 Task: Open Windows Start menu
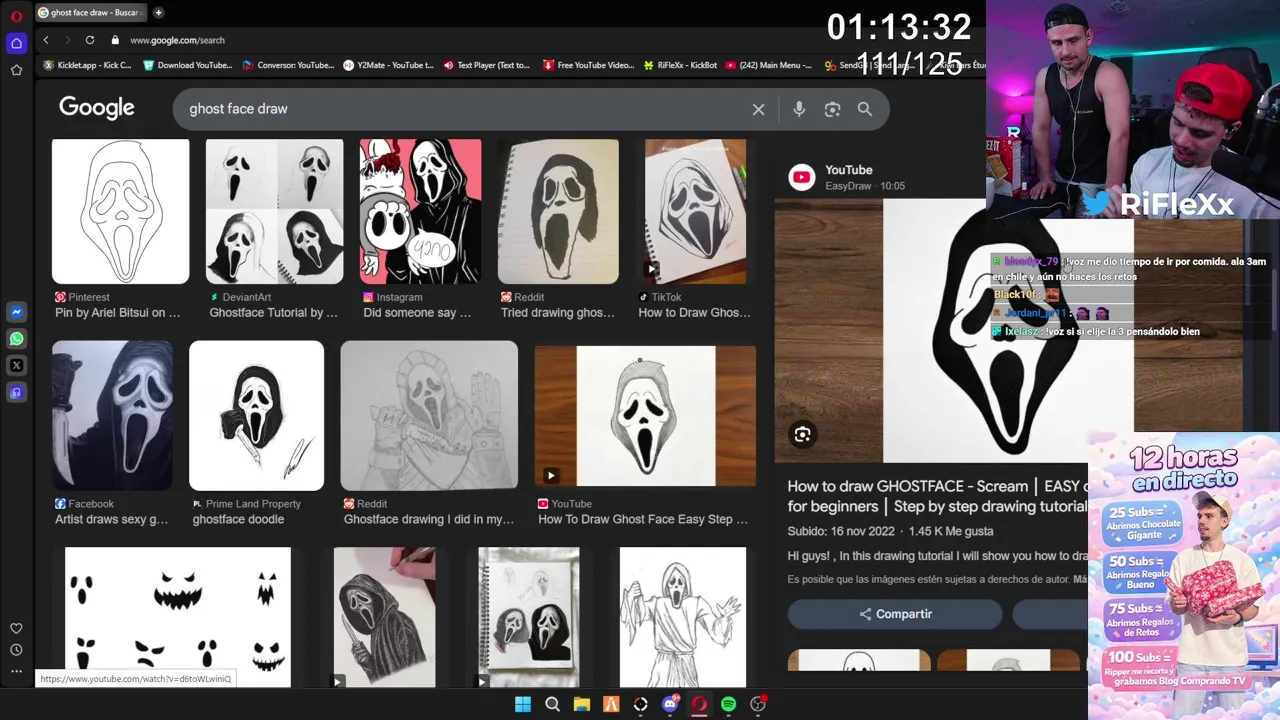[523, 704]
